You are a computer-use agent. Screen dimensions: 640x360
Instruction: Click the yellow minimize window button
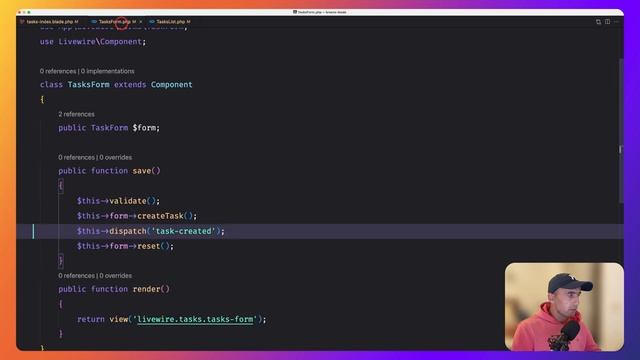24,12
